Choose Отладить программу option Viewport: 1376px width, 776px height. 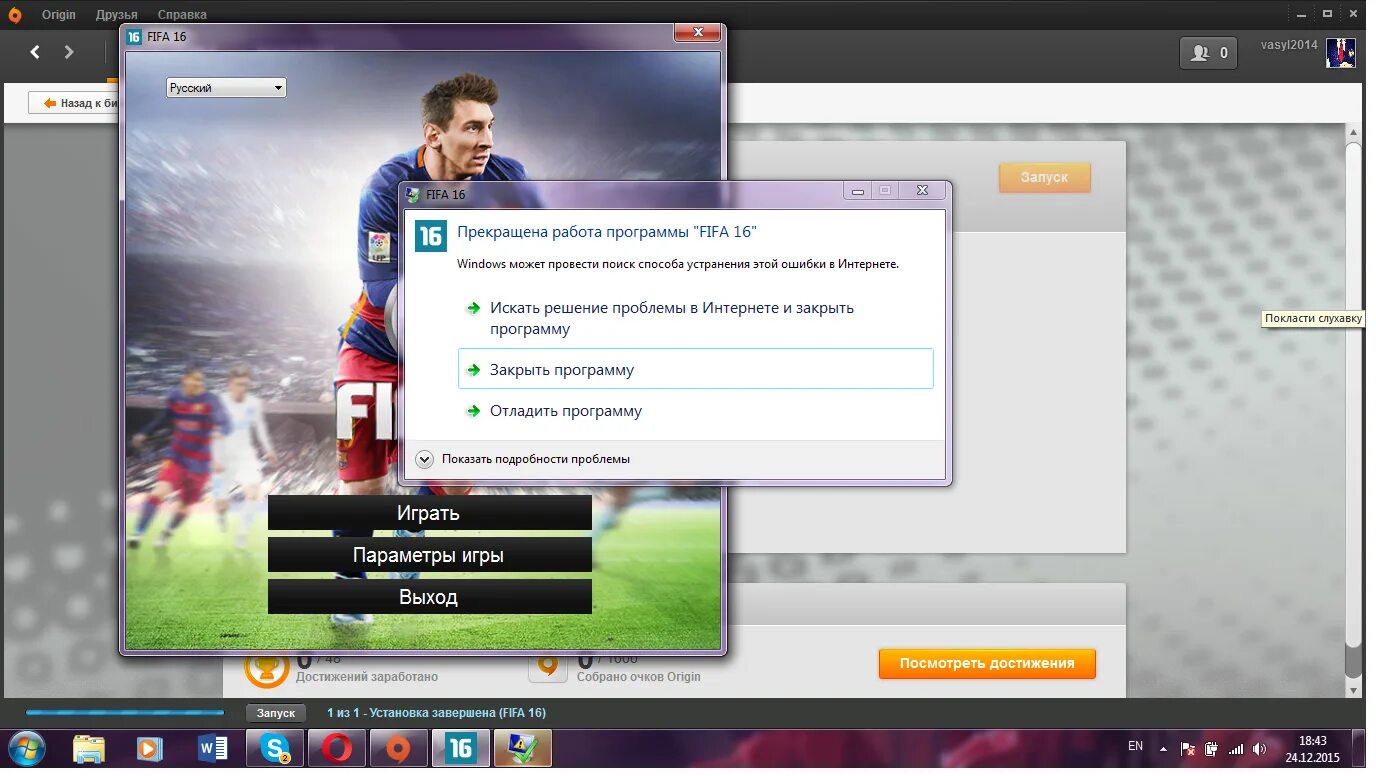[695, 411]
